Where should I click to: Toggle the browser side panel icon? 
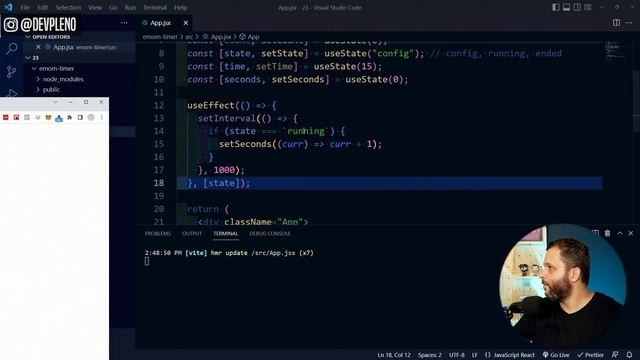click(x=80, y=117)
